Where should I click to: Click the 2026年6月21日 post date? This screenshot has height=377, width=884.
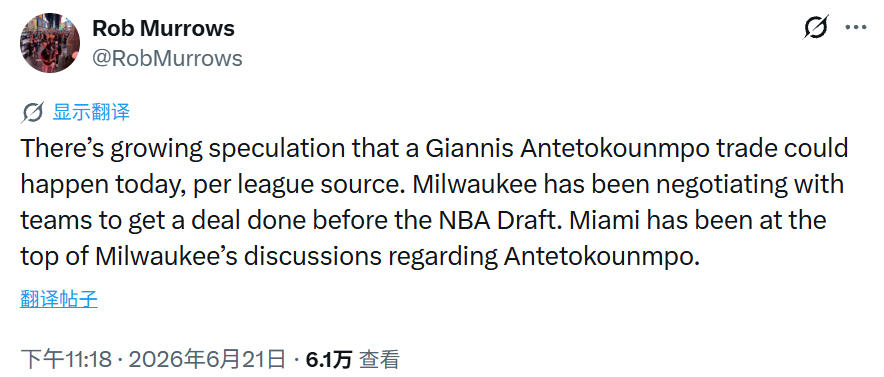pos(206,359)
